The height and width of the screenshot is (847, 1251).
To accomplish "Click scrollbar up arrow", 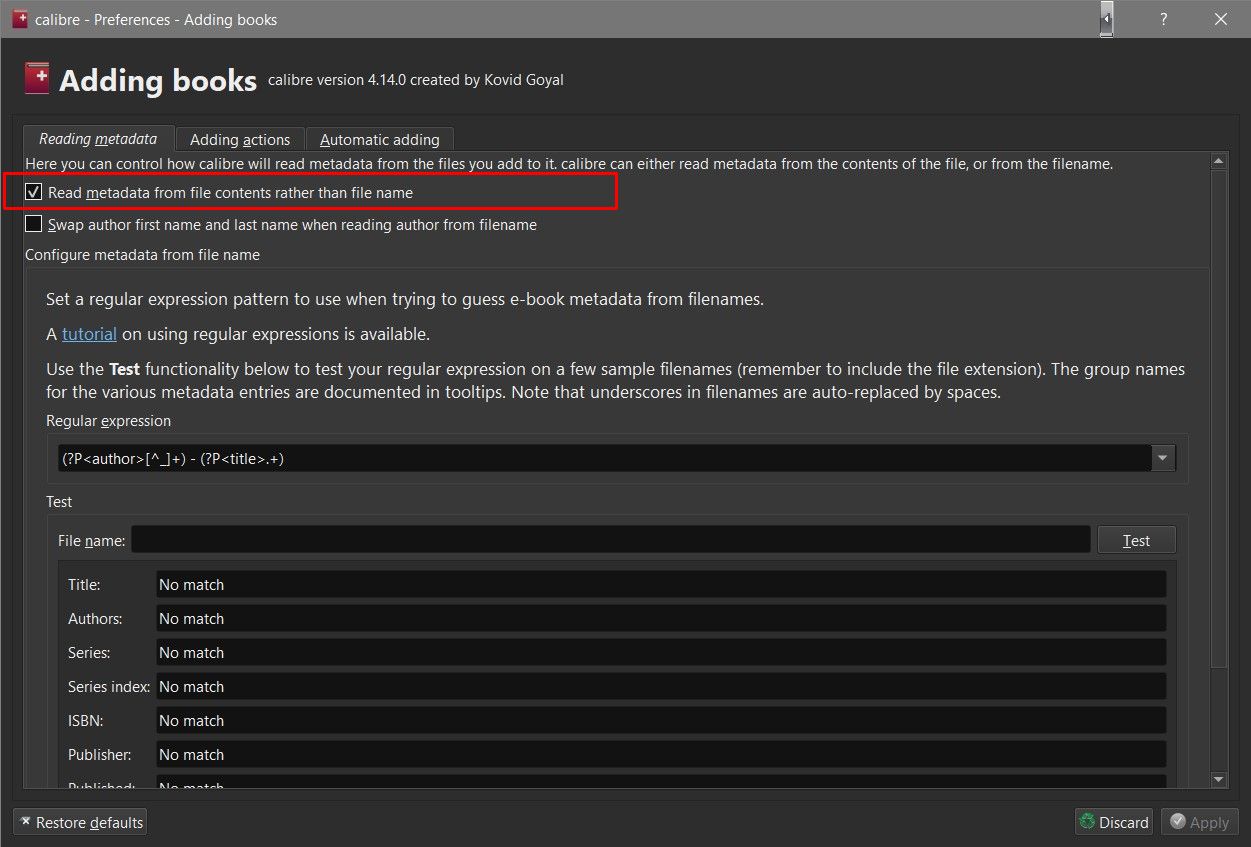I will [x=1218, y=161].
